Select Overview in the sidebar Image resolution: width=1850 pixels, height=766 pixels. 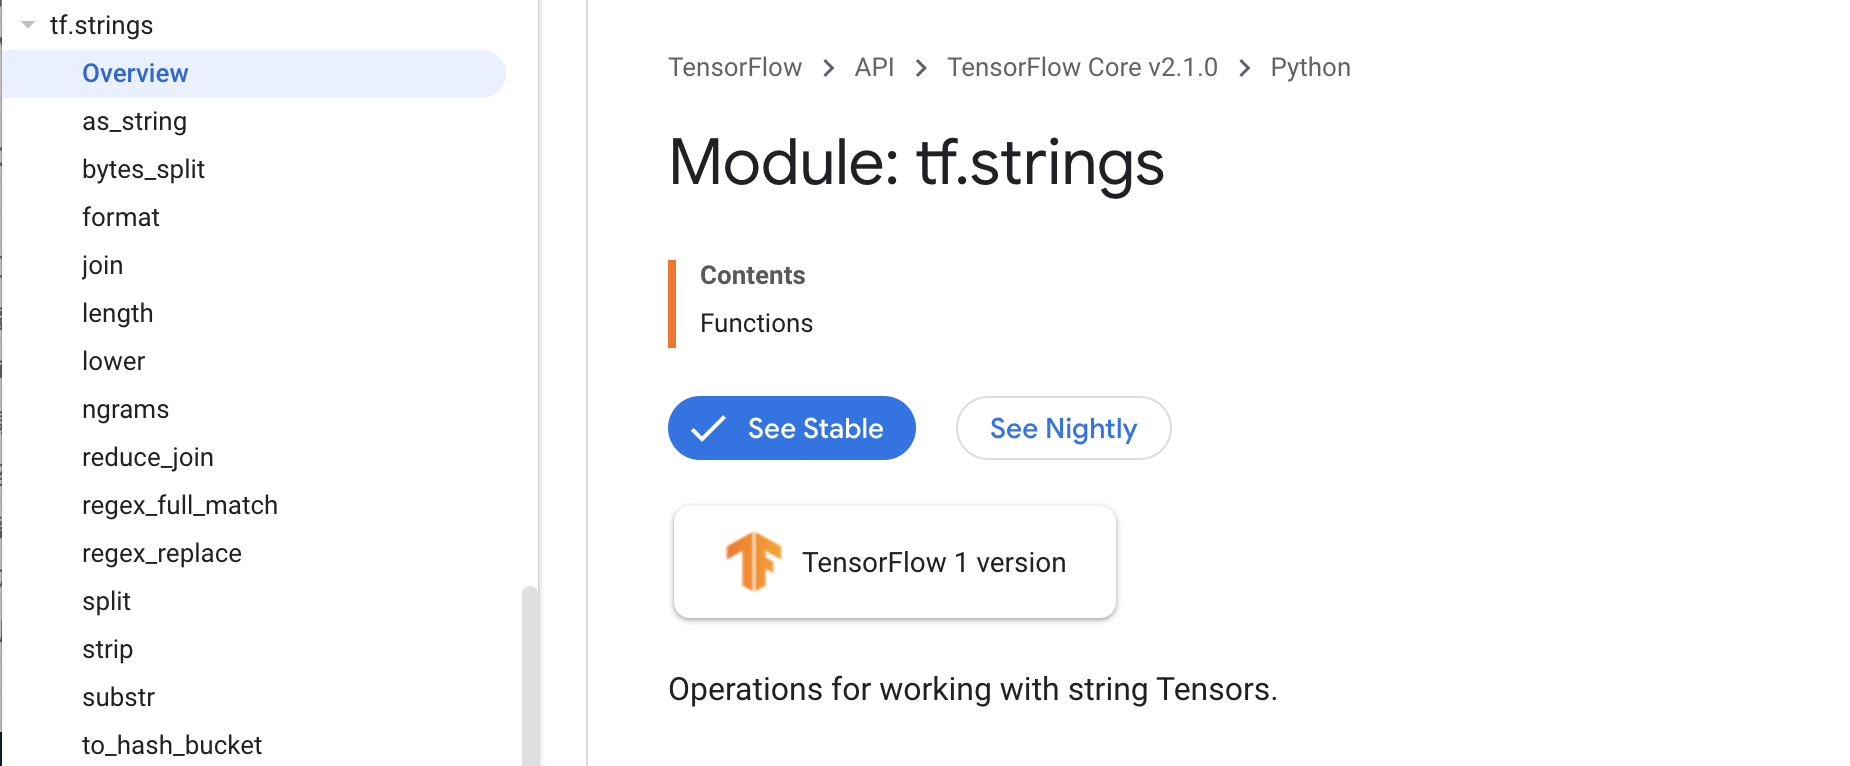pos(135,73)
